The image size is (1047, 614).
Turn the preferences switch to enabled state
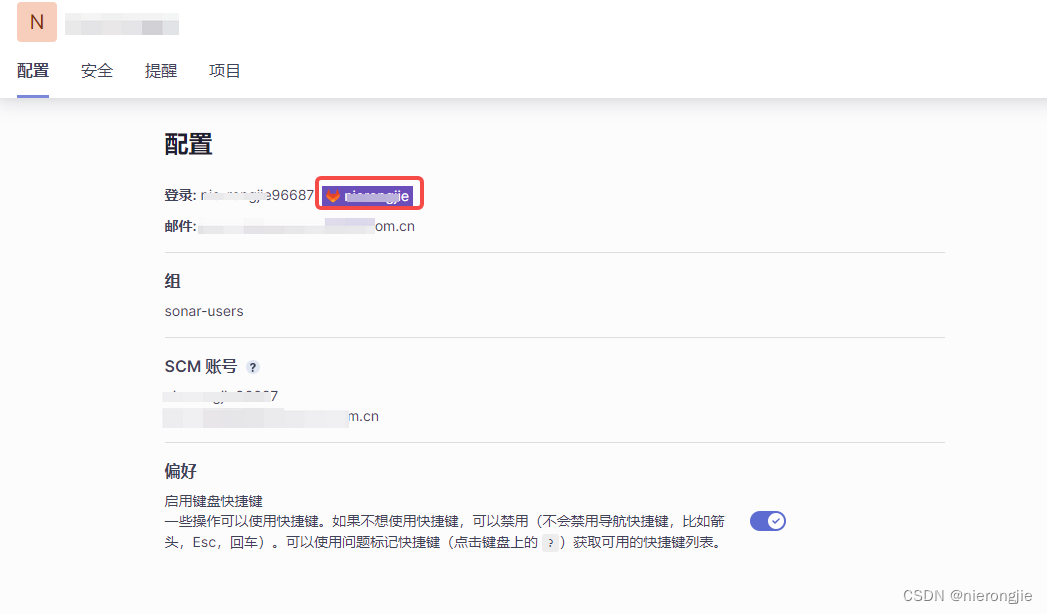click(767, 520)
